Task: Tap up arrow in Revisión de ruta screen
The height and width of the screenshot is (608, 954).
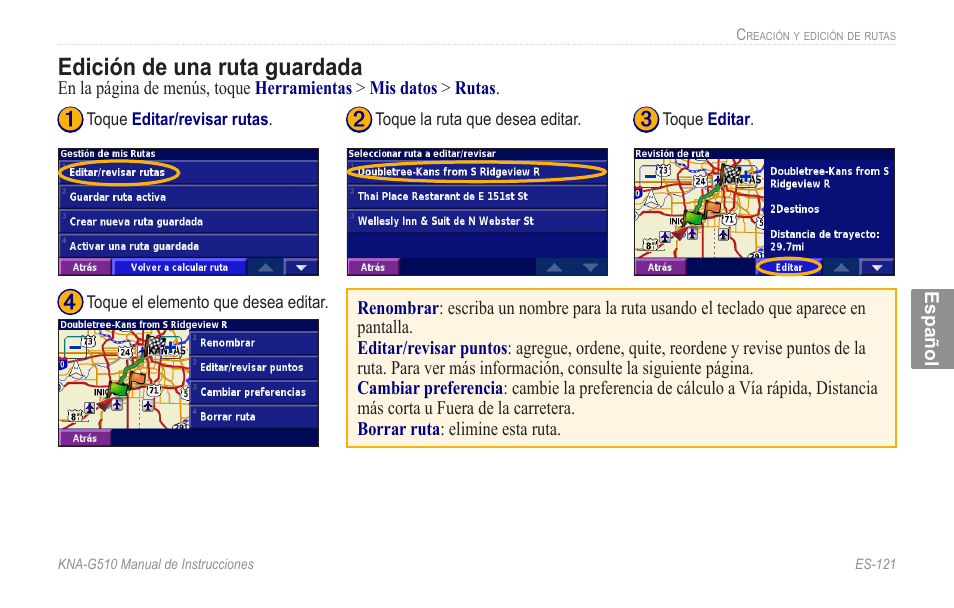Action: 841,267
